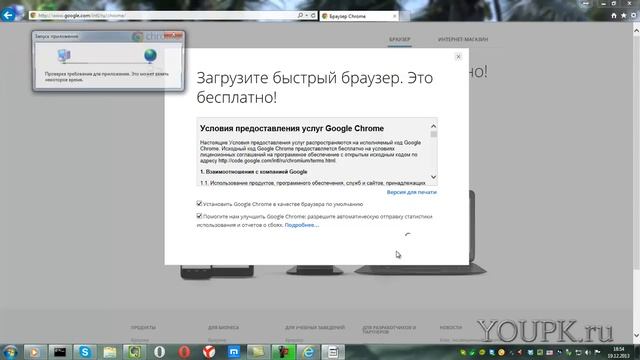The image size is (640, 360).
Task: Click the 1. Взаимоотношения с компанией Google text
Action: (253, 172)
